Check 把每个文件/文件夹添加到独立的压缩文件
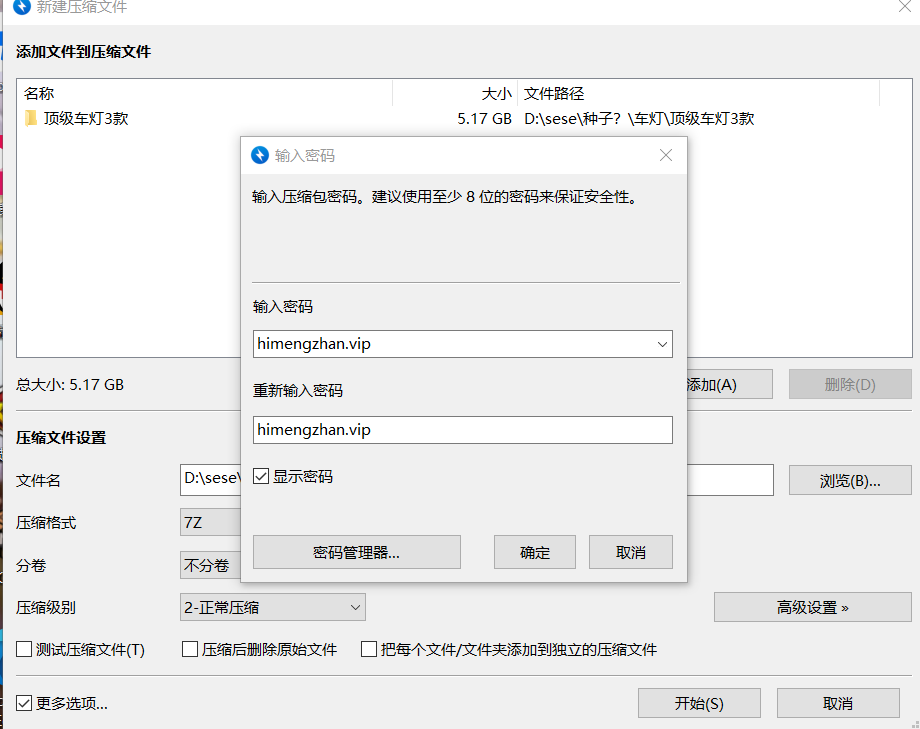The image size is (920, 729). tap(368, 649)
